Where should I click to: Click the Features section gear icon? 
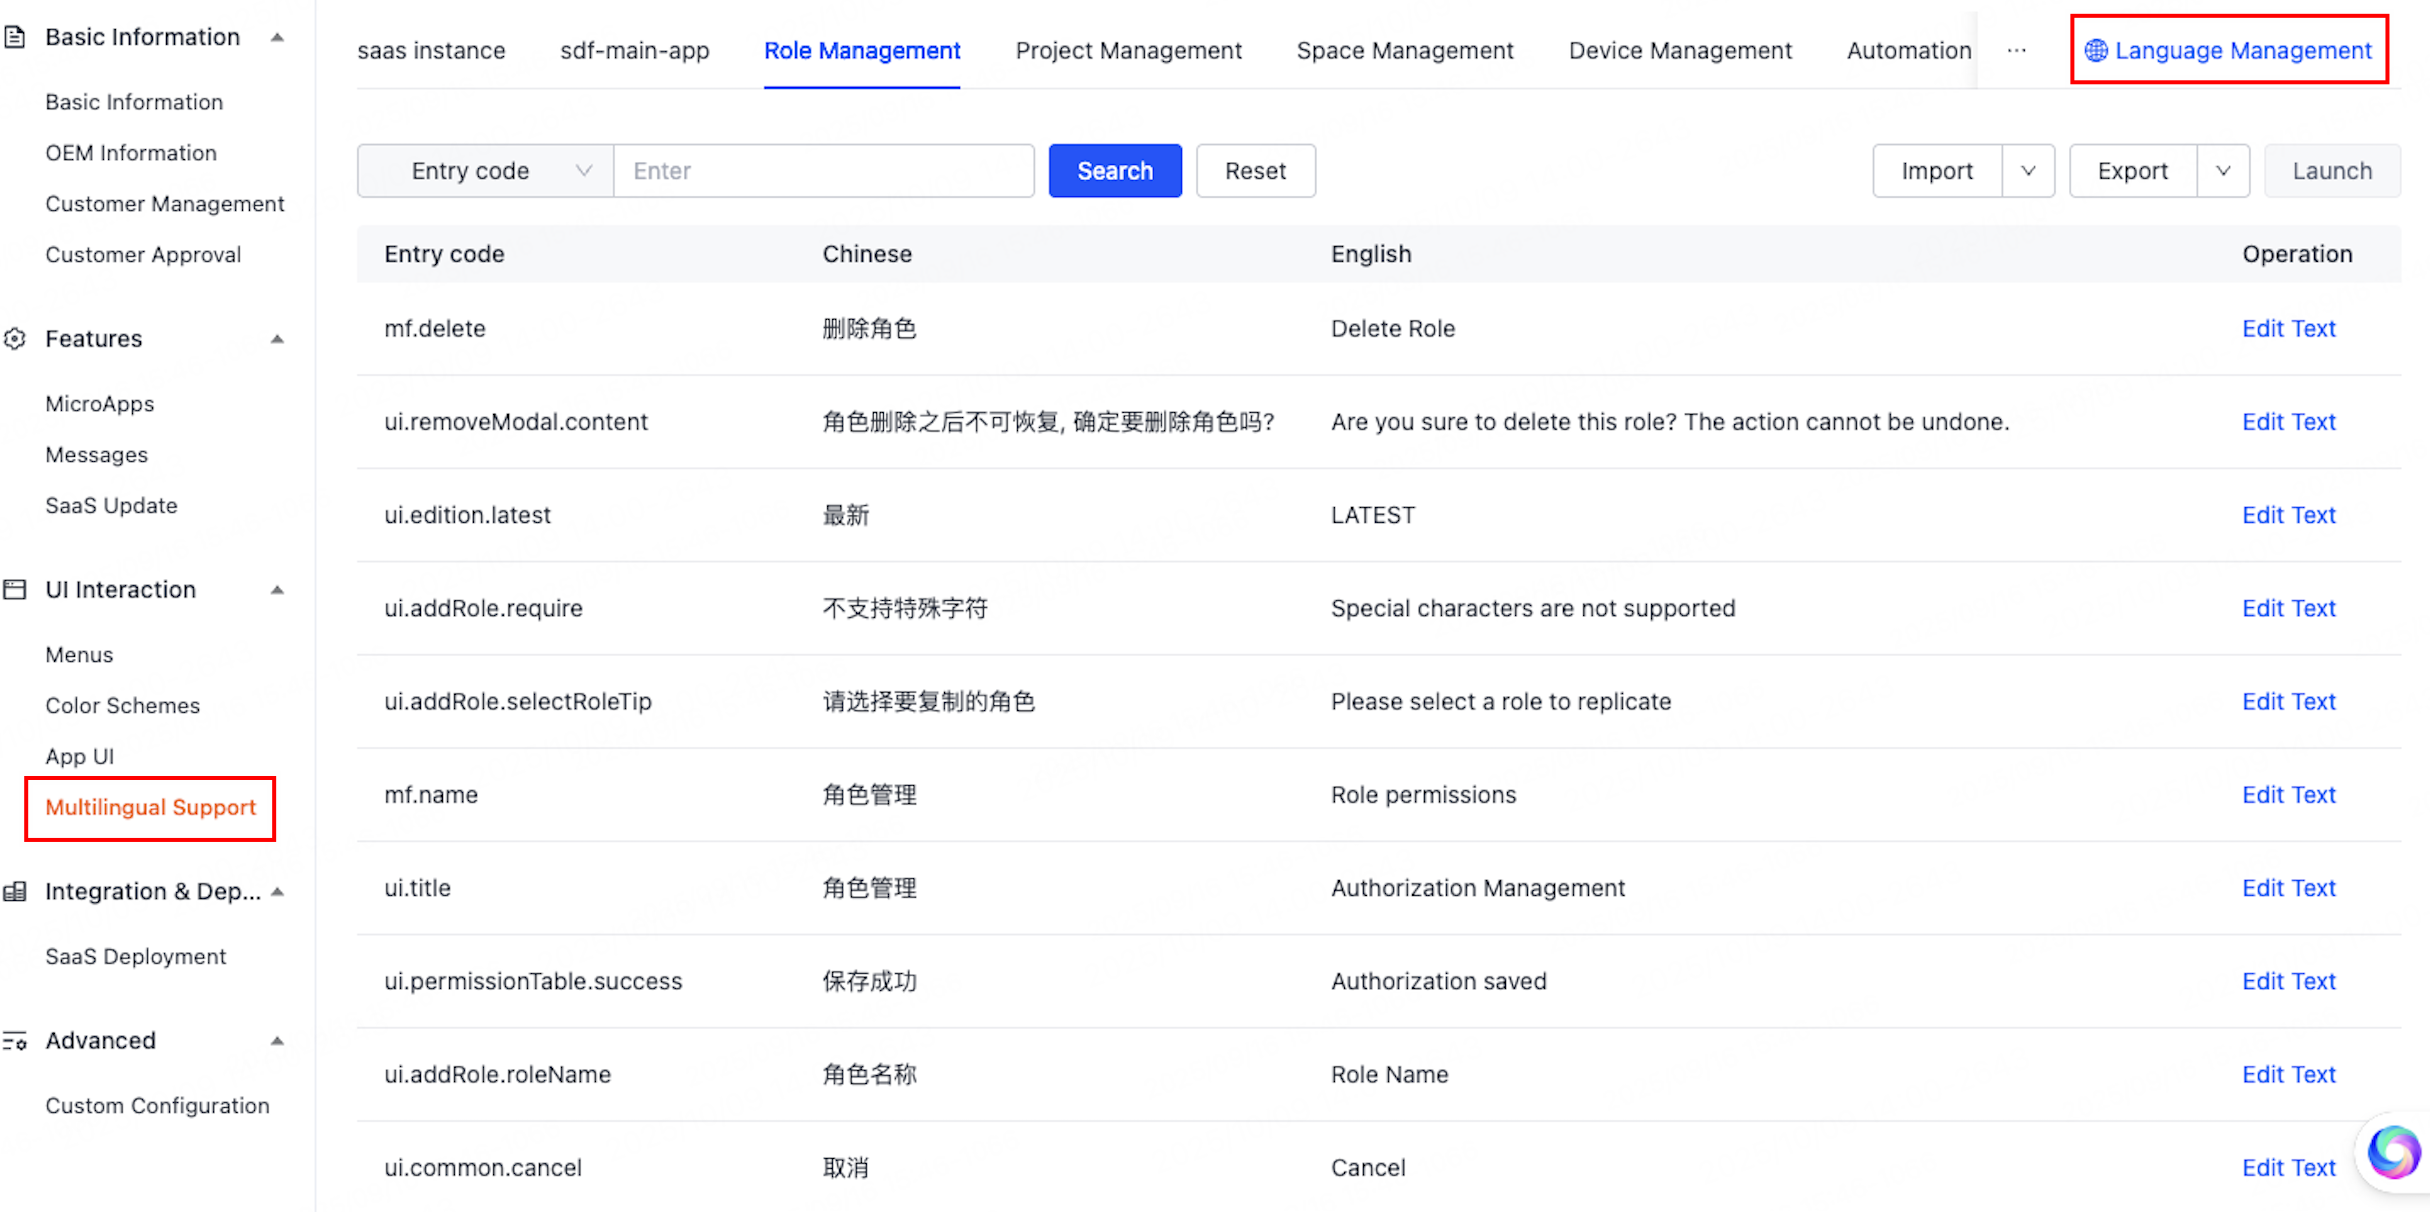(x=14, y=339)
